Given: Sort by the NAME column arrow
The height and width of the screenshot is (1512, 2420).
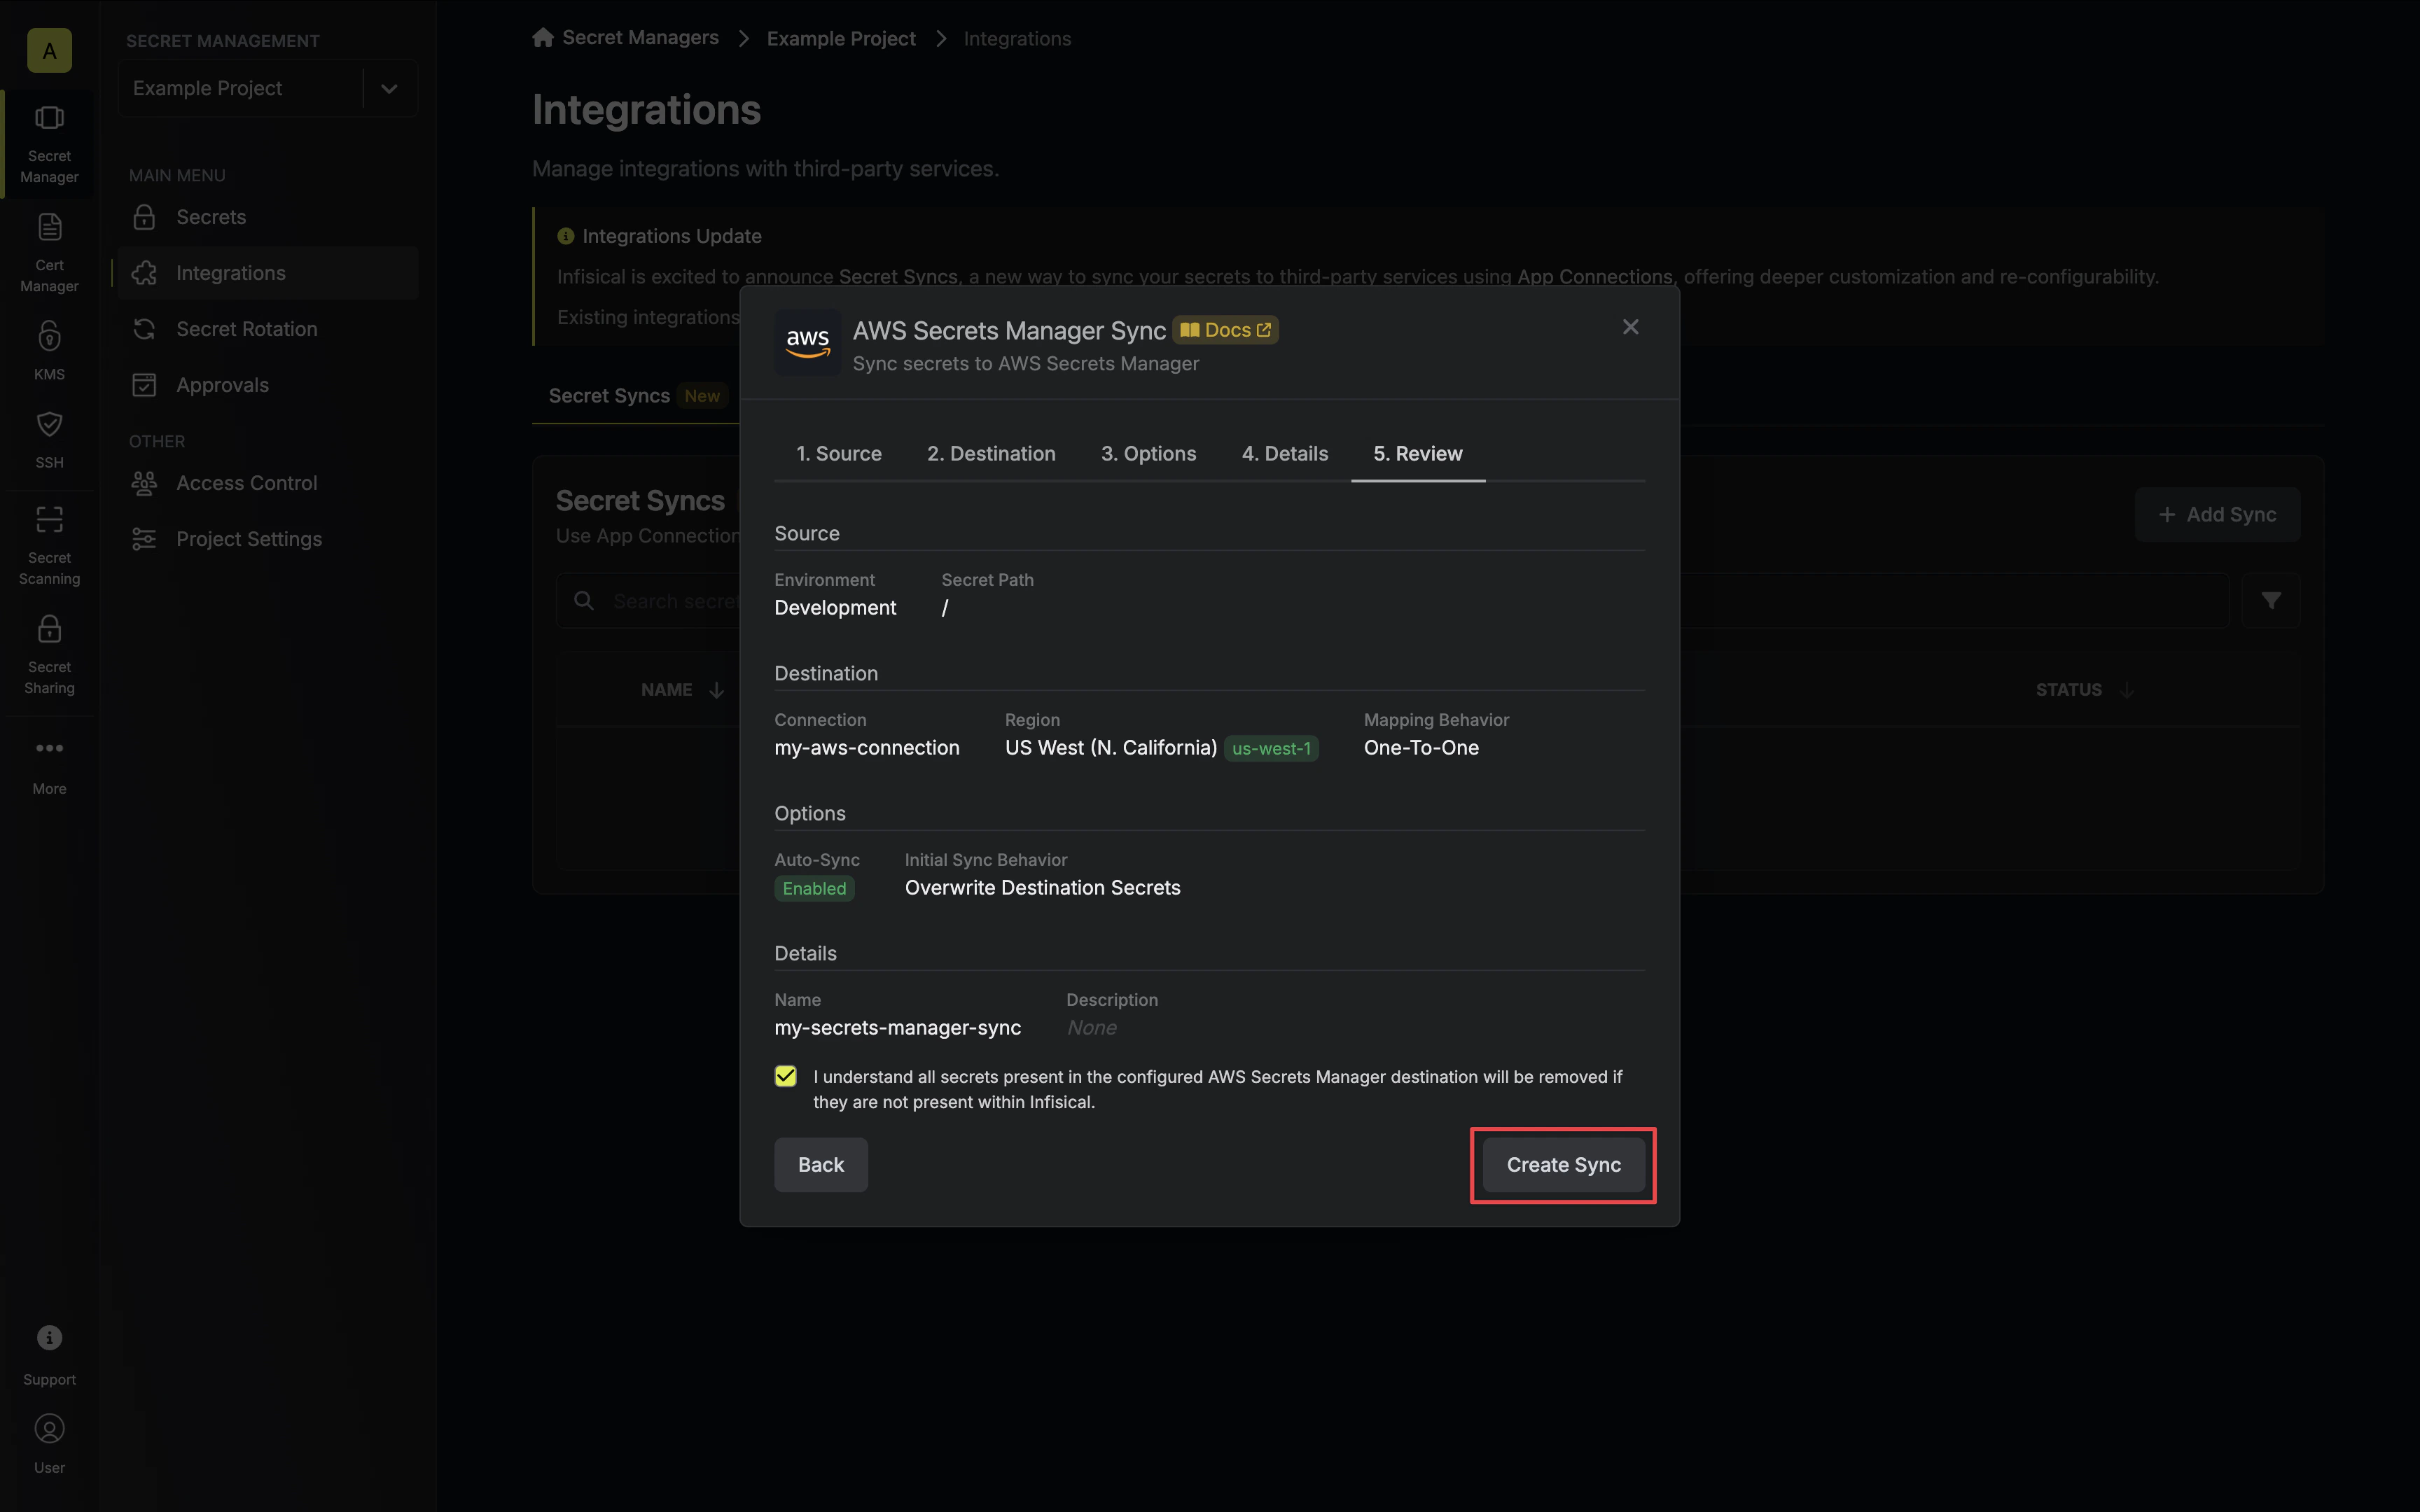Looking at the screenshot, I should pyautogui.click(x=716, y=690).
